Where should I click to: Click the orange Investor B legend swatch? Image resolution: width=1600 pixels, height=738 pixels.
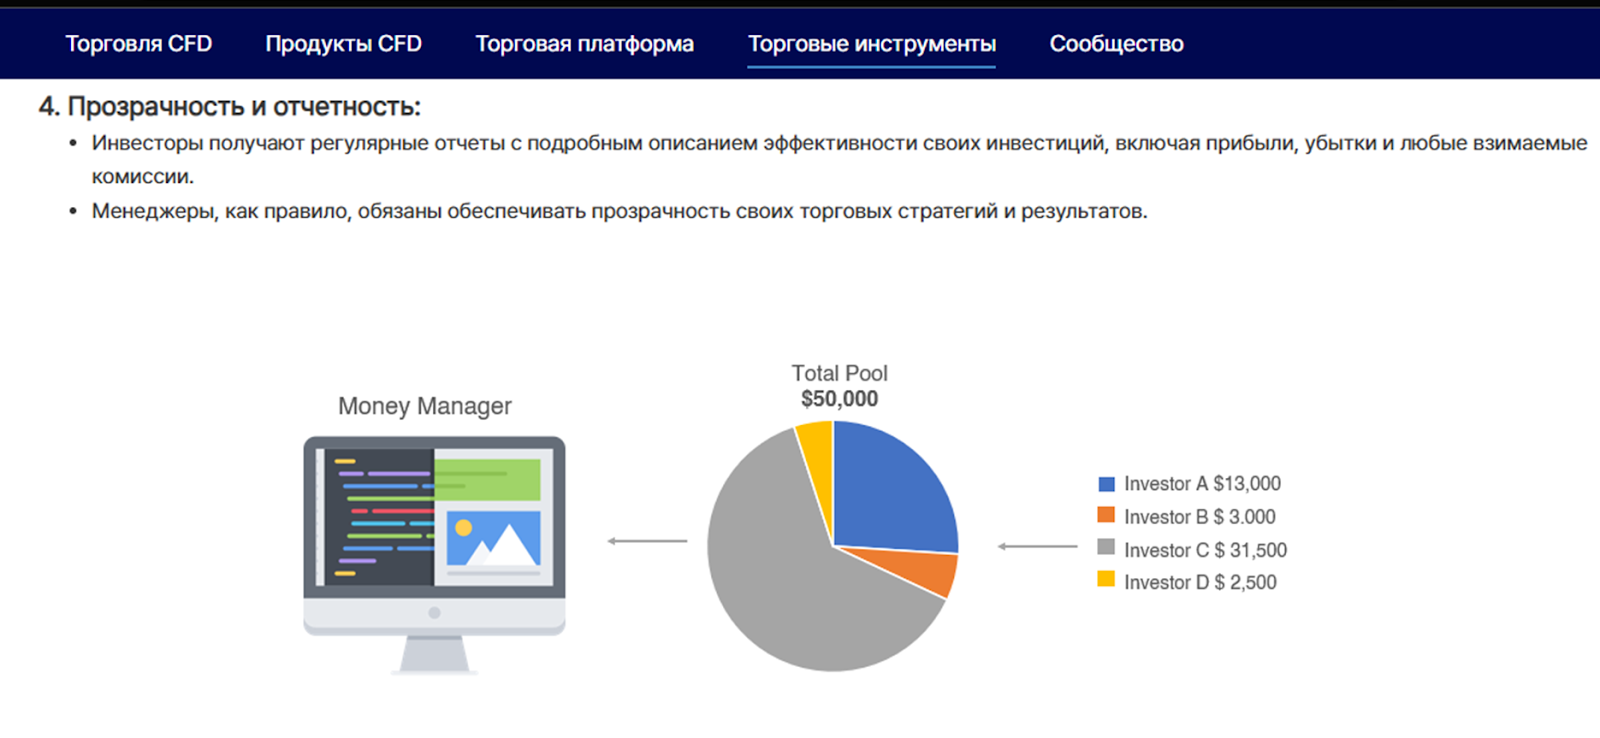1106,515
